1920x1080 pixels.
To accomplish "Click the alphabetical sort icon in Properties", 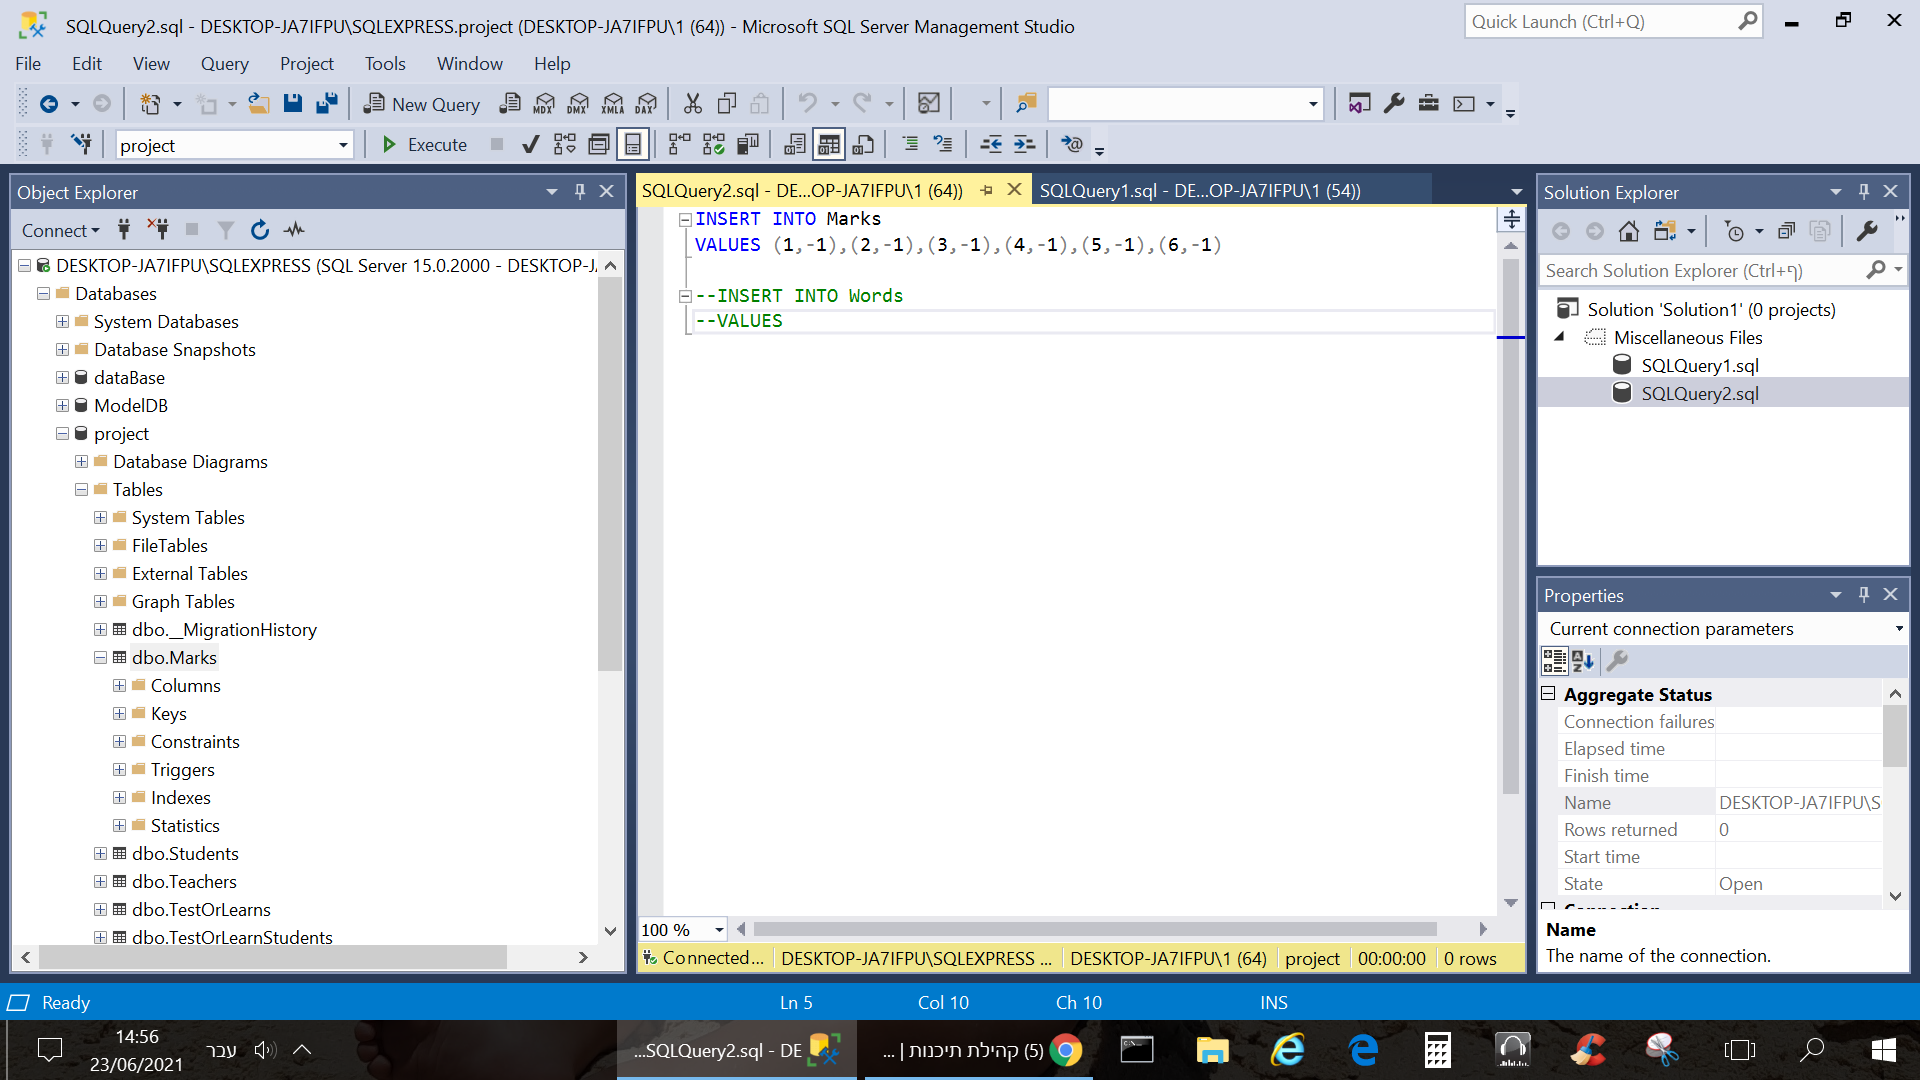I will [x=1583, y=661].
